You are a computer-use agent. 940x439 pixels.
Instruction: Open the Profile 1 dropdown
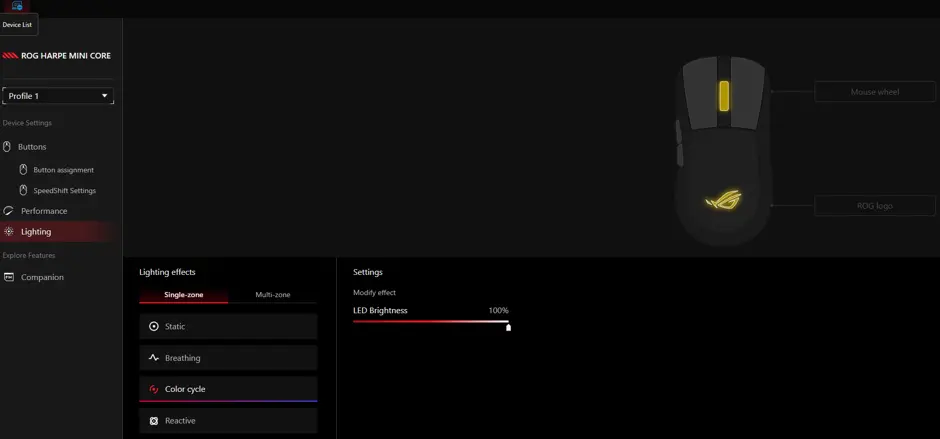click(x=58, y=96)
